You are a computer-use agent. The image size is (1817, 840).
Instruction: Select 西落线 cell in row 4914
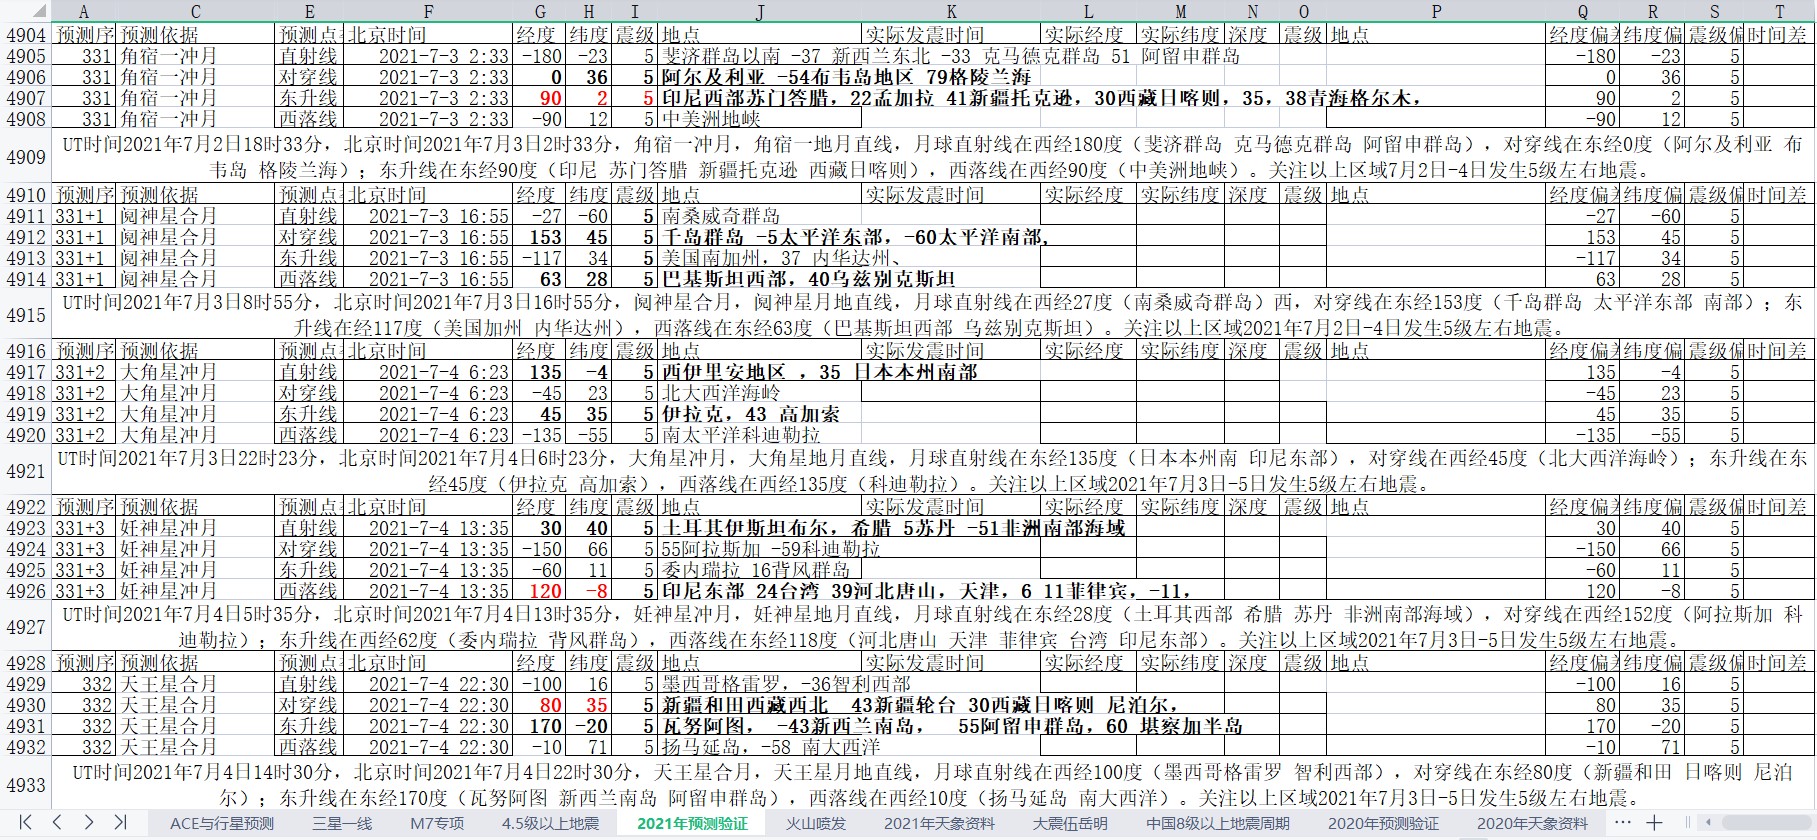(309, 279)
